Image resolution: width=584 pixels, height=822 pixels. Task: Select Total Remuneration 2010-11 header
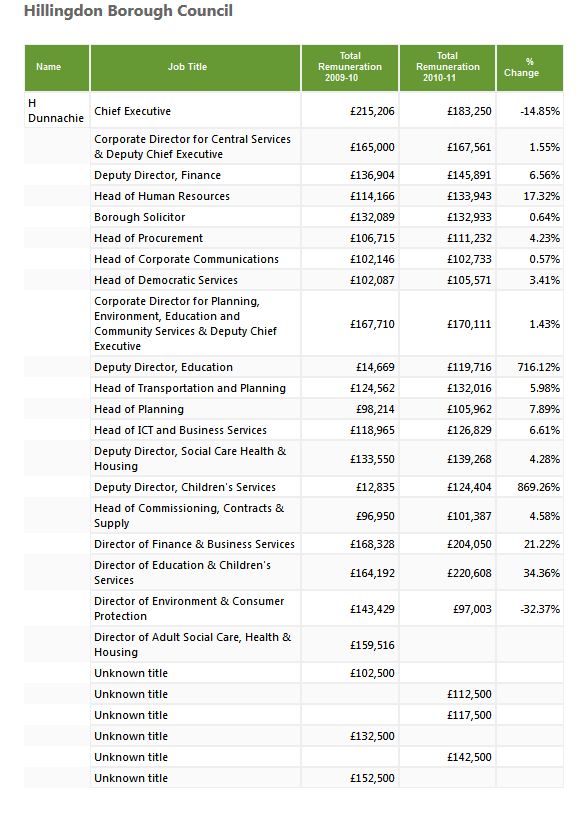(447, 68)
